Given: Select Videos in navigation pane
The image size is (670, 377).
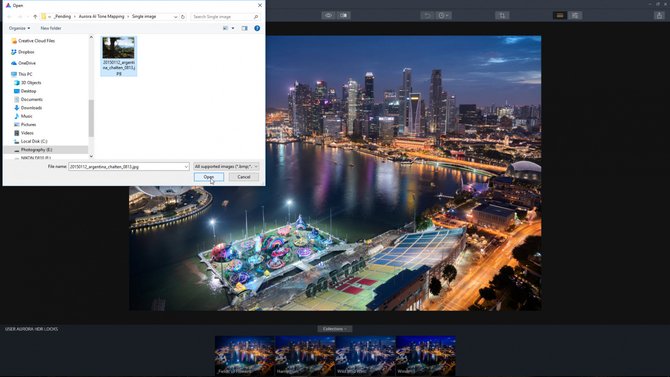Looking at the screenshot, I should point(24,133).
